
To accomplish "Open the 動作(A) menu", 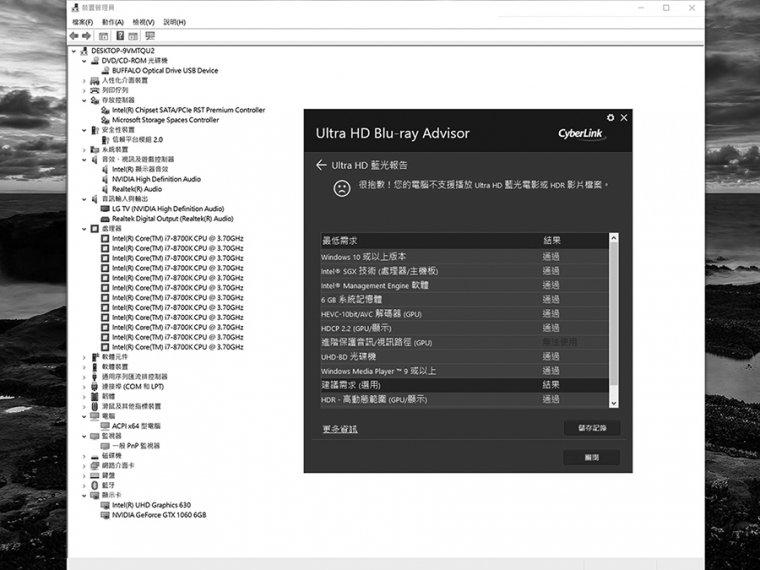I will pyautogui.click(x=113, y=22).
